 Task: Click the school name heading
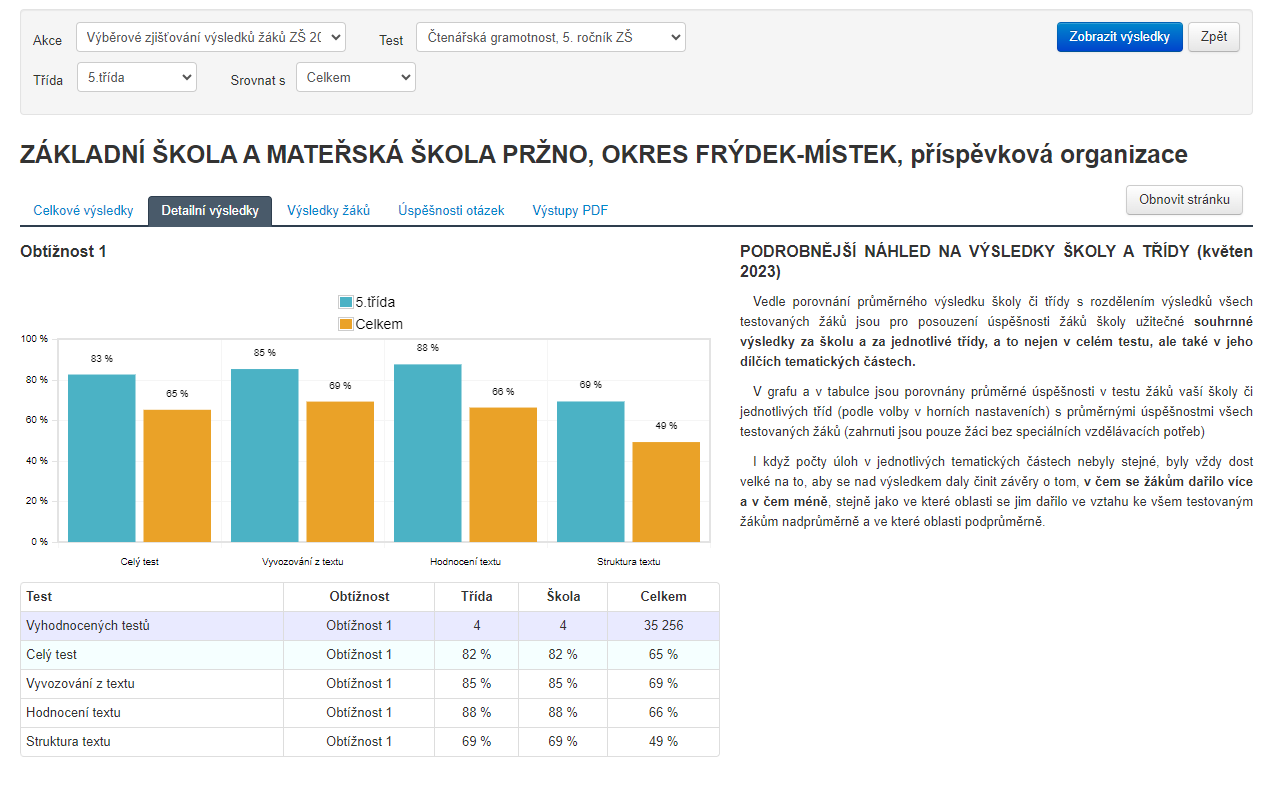pyautogui.click(x=604, y=154)
